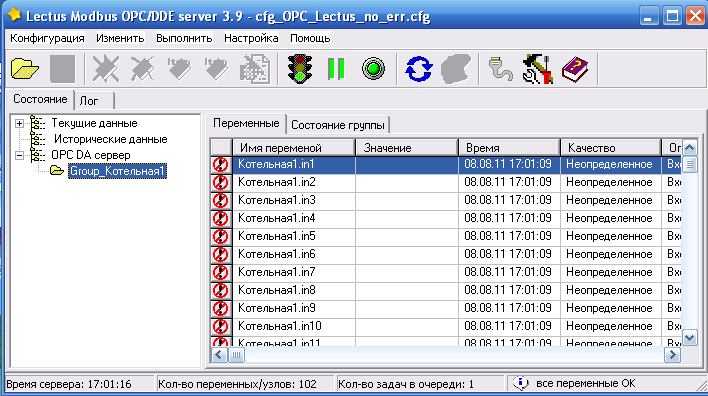
Task: Open the Помощь menu
Action: [310, 38]
